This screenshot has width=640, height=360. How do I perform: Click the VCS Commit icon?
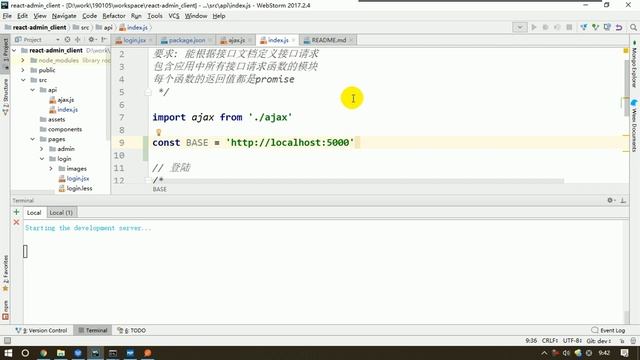click(596, 27)
